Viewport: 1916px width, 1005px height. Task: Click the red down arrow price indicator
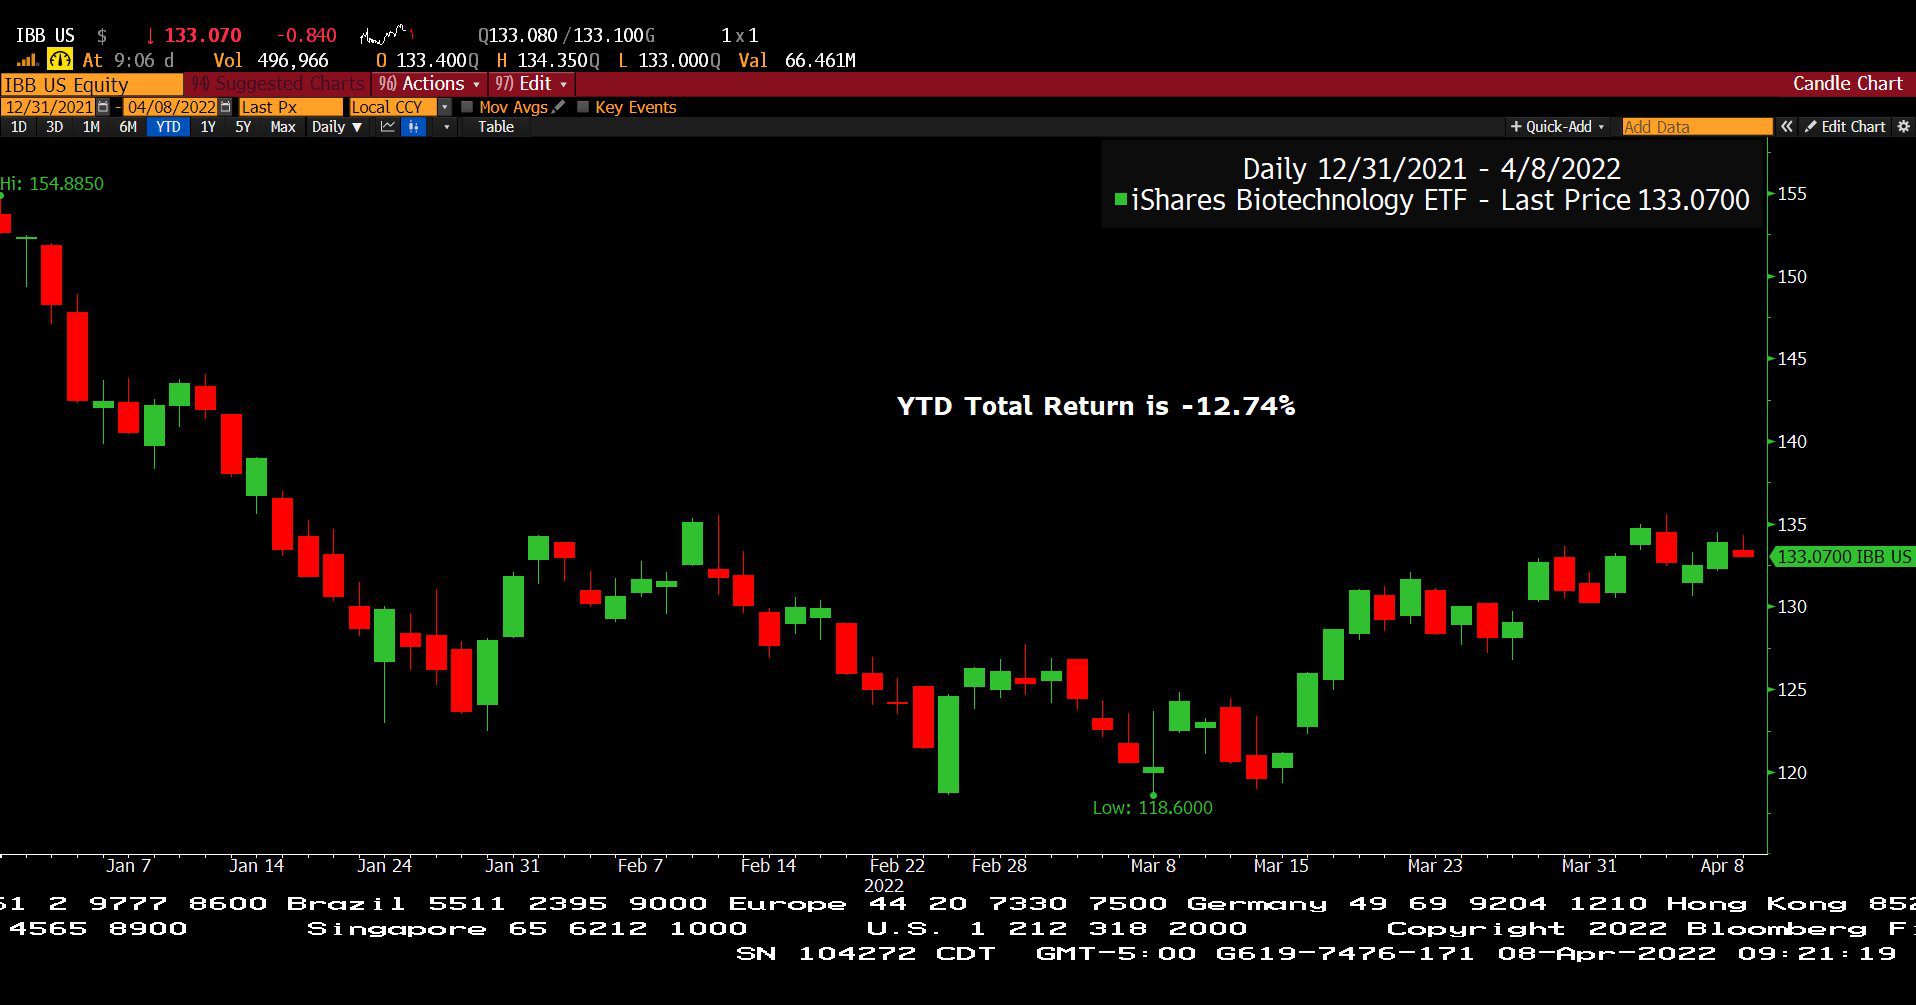pyautogui.click(x=150, y=36)
